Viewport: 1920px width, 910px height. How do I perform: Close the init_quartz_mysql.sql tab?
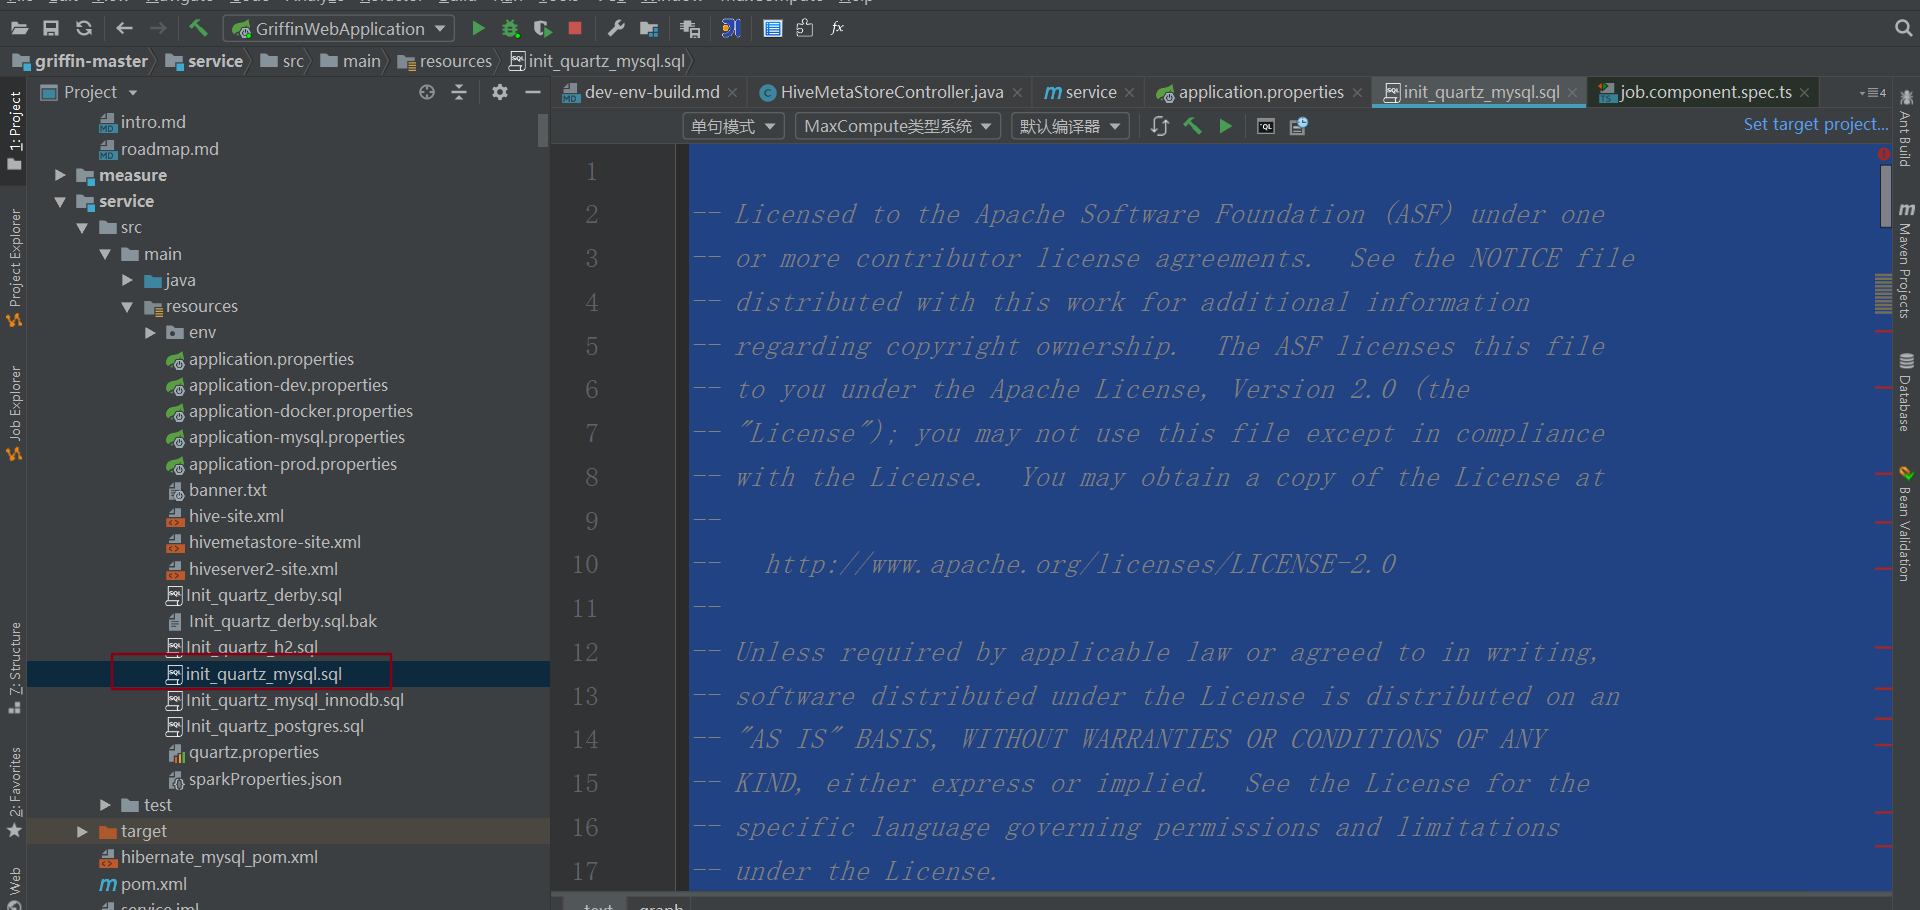[1572, 93]
